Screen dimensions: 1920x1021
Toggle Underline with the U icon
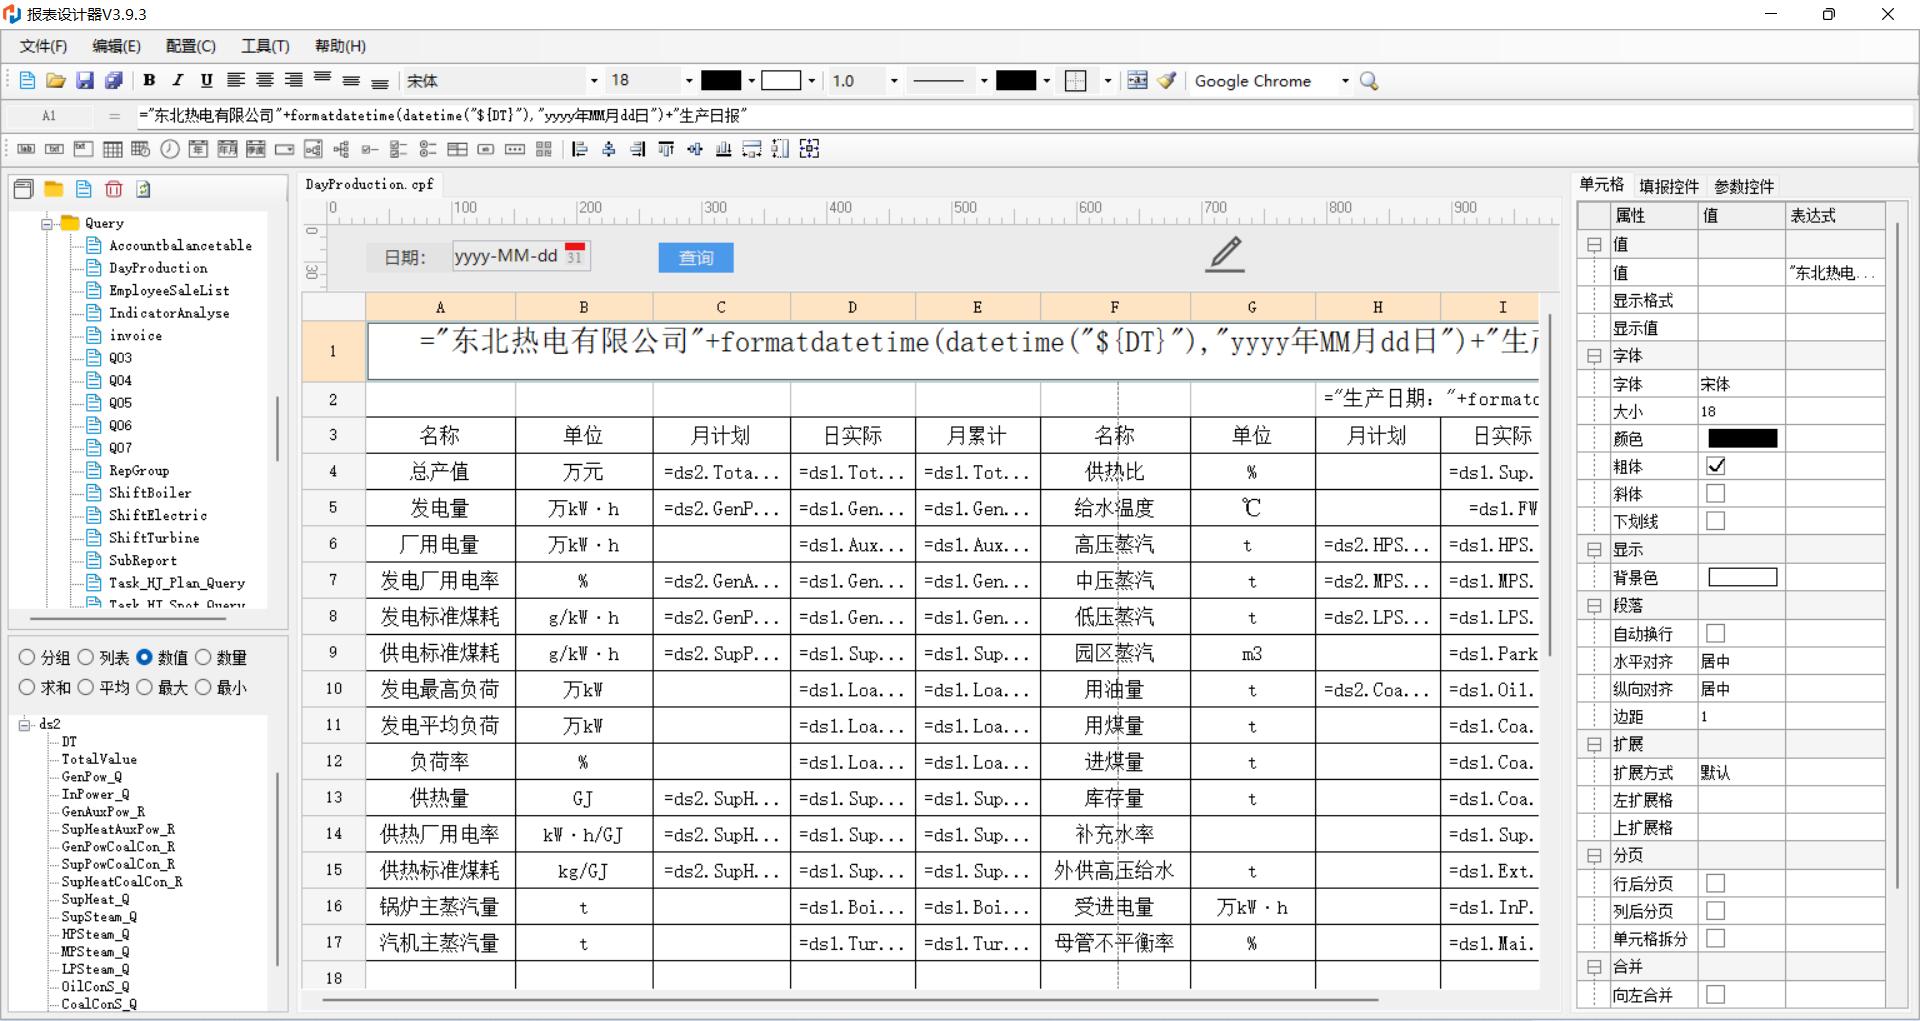point(206,81)
